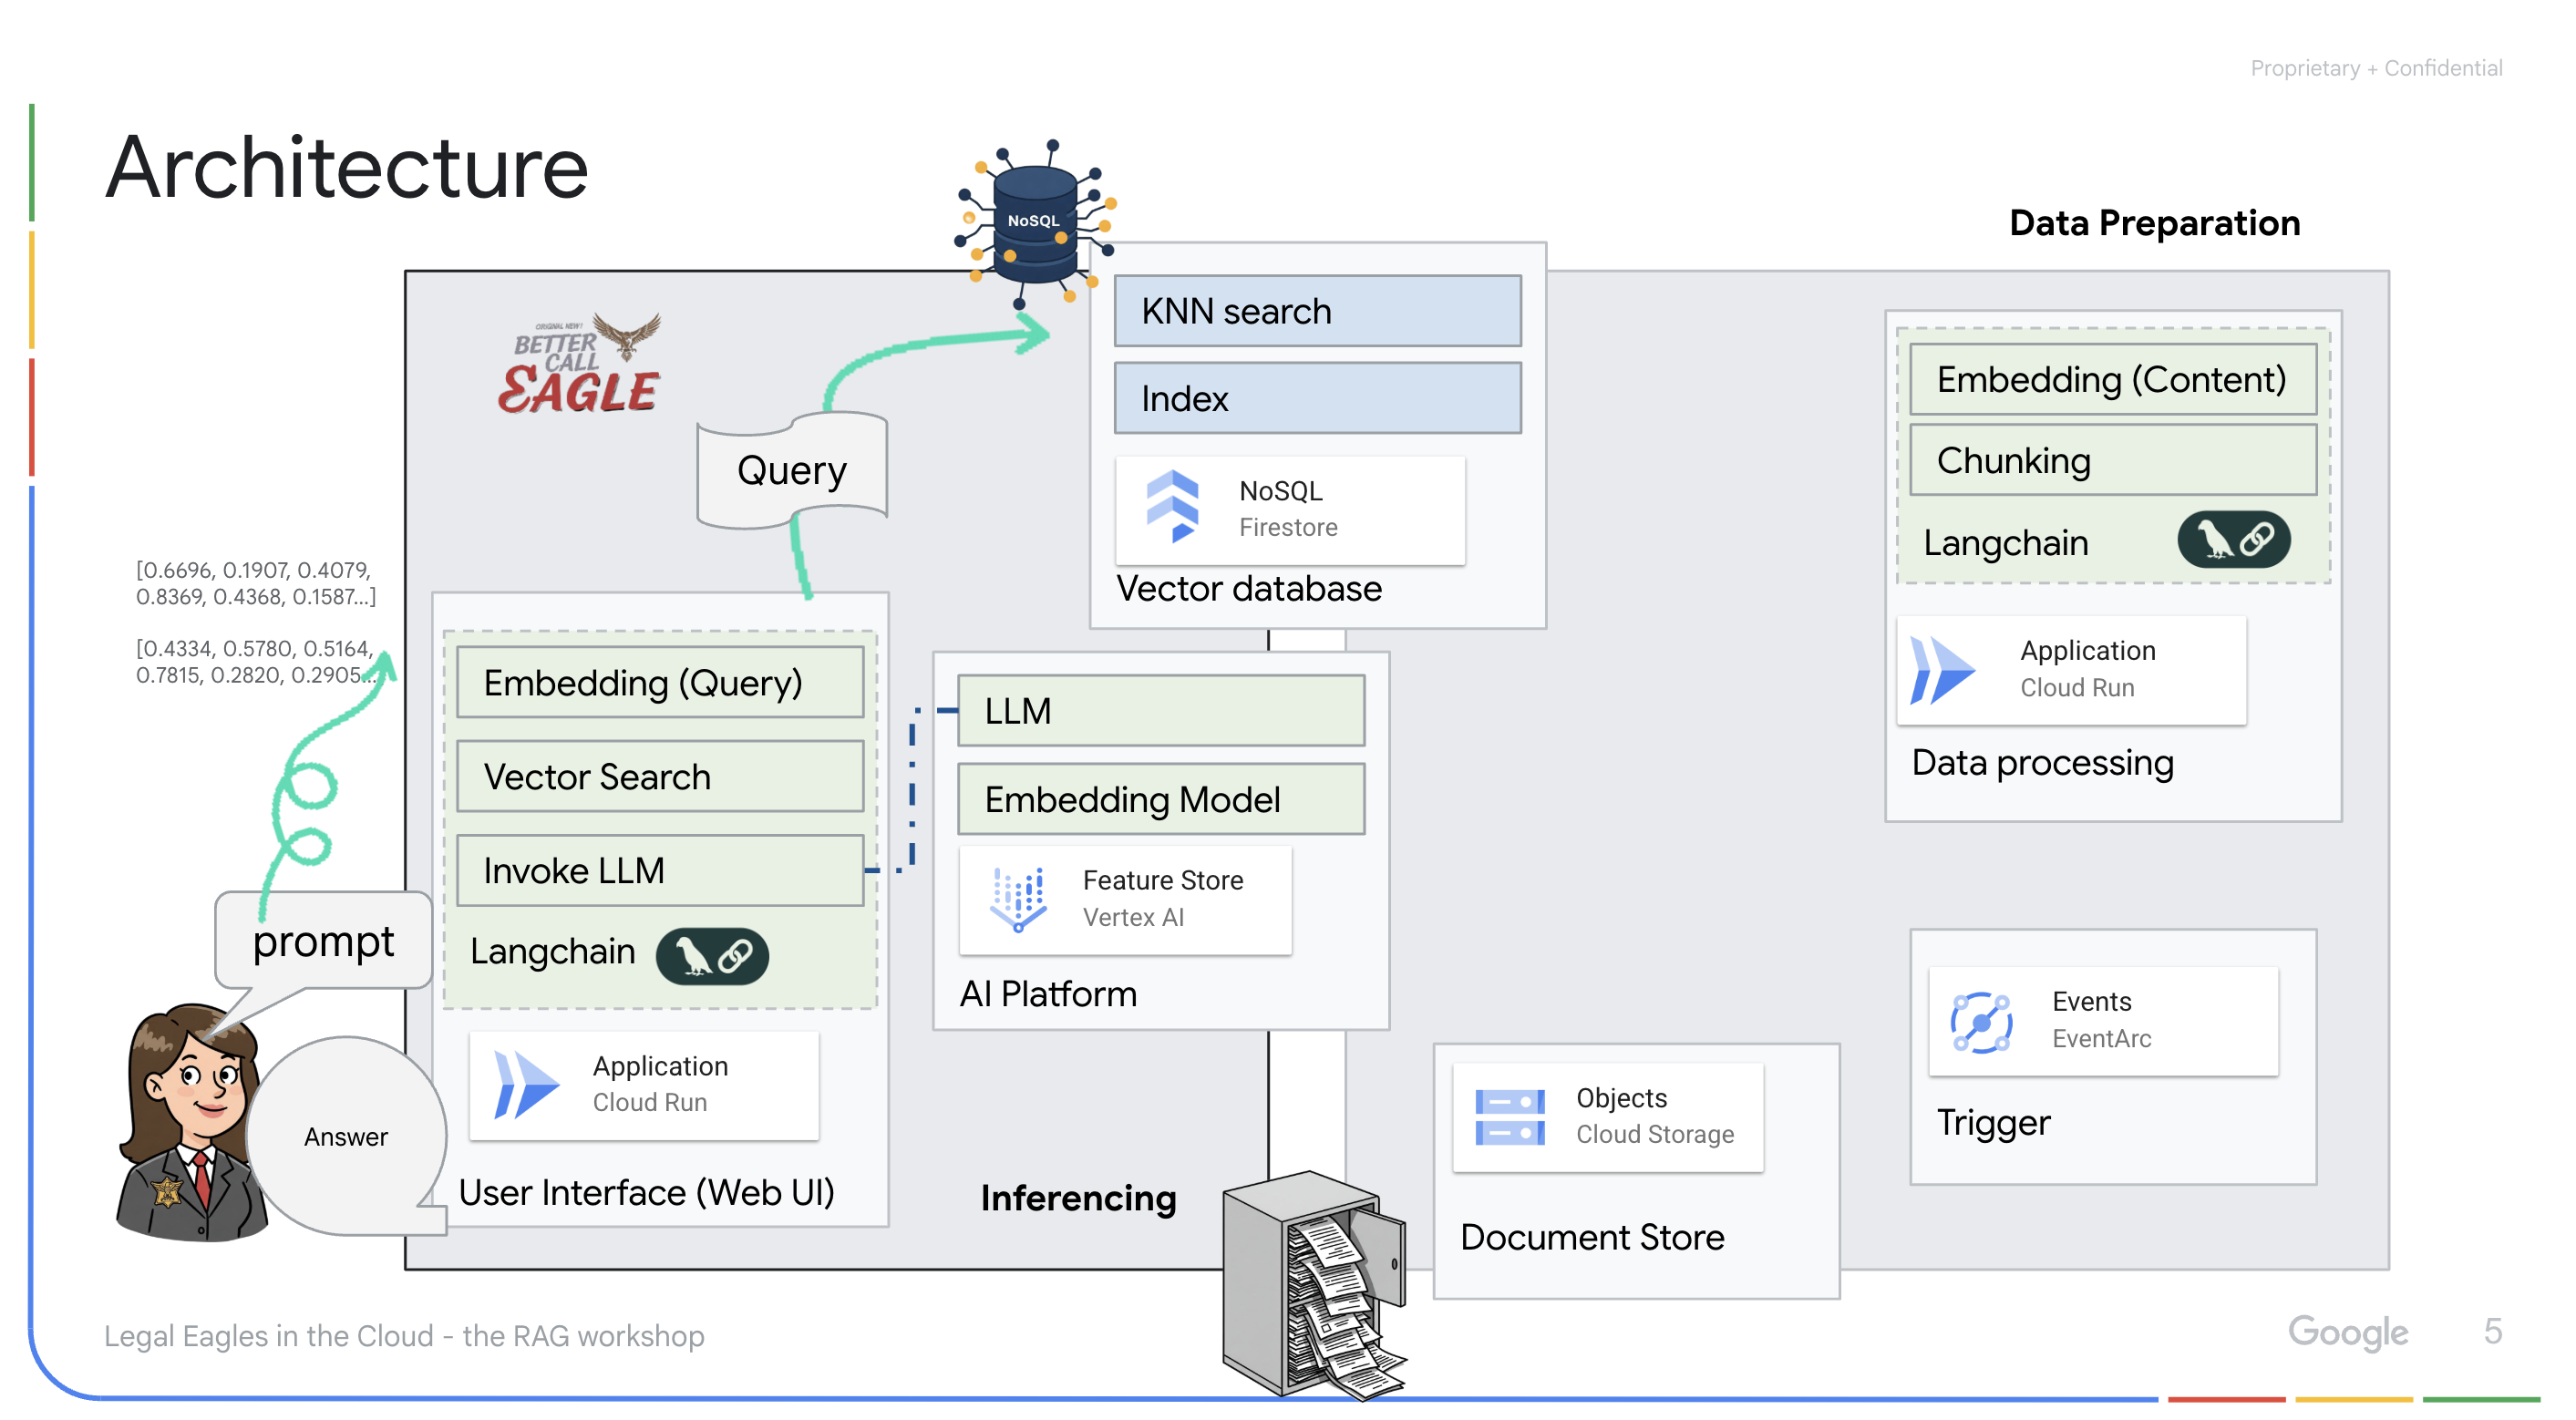Select the KNN search box
The height and width of the screenshot is (1420, 2576).
[x=1317, y=311]
